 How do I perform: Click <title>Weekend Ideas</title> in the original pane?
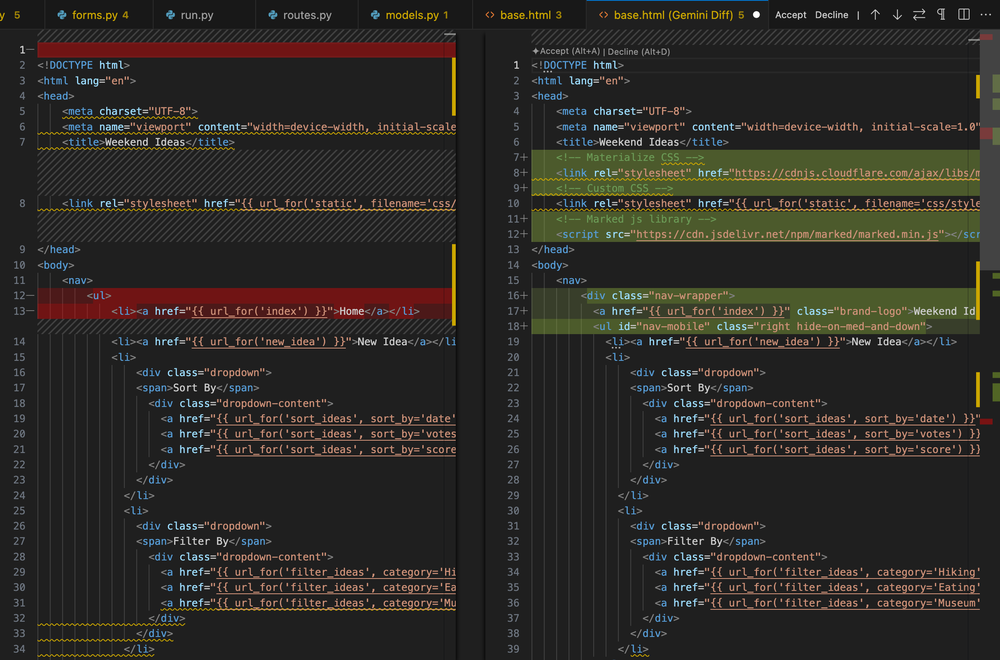pyautogui.click(x=148, y=142)
